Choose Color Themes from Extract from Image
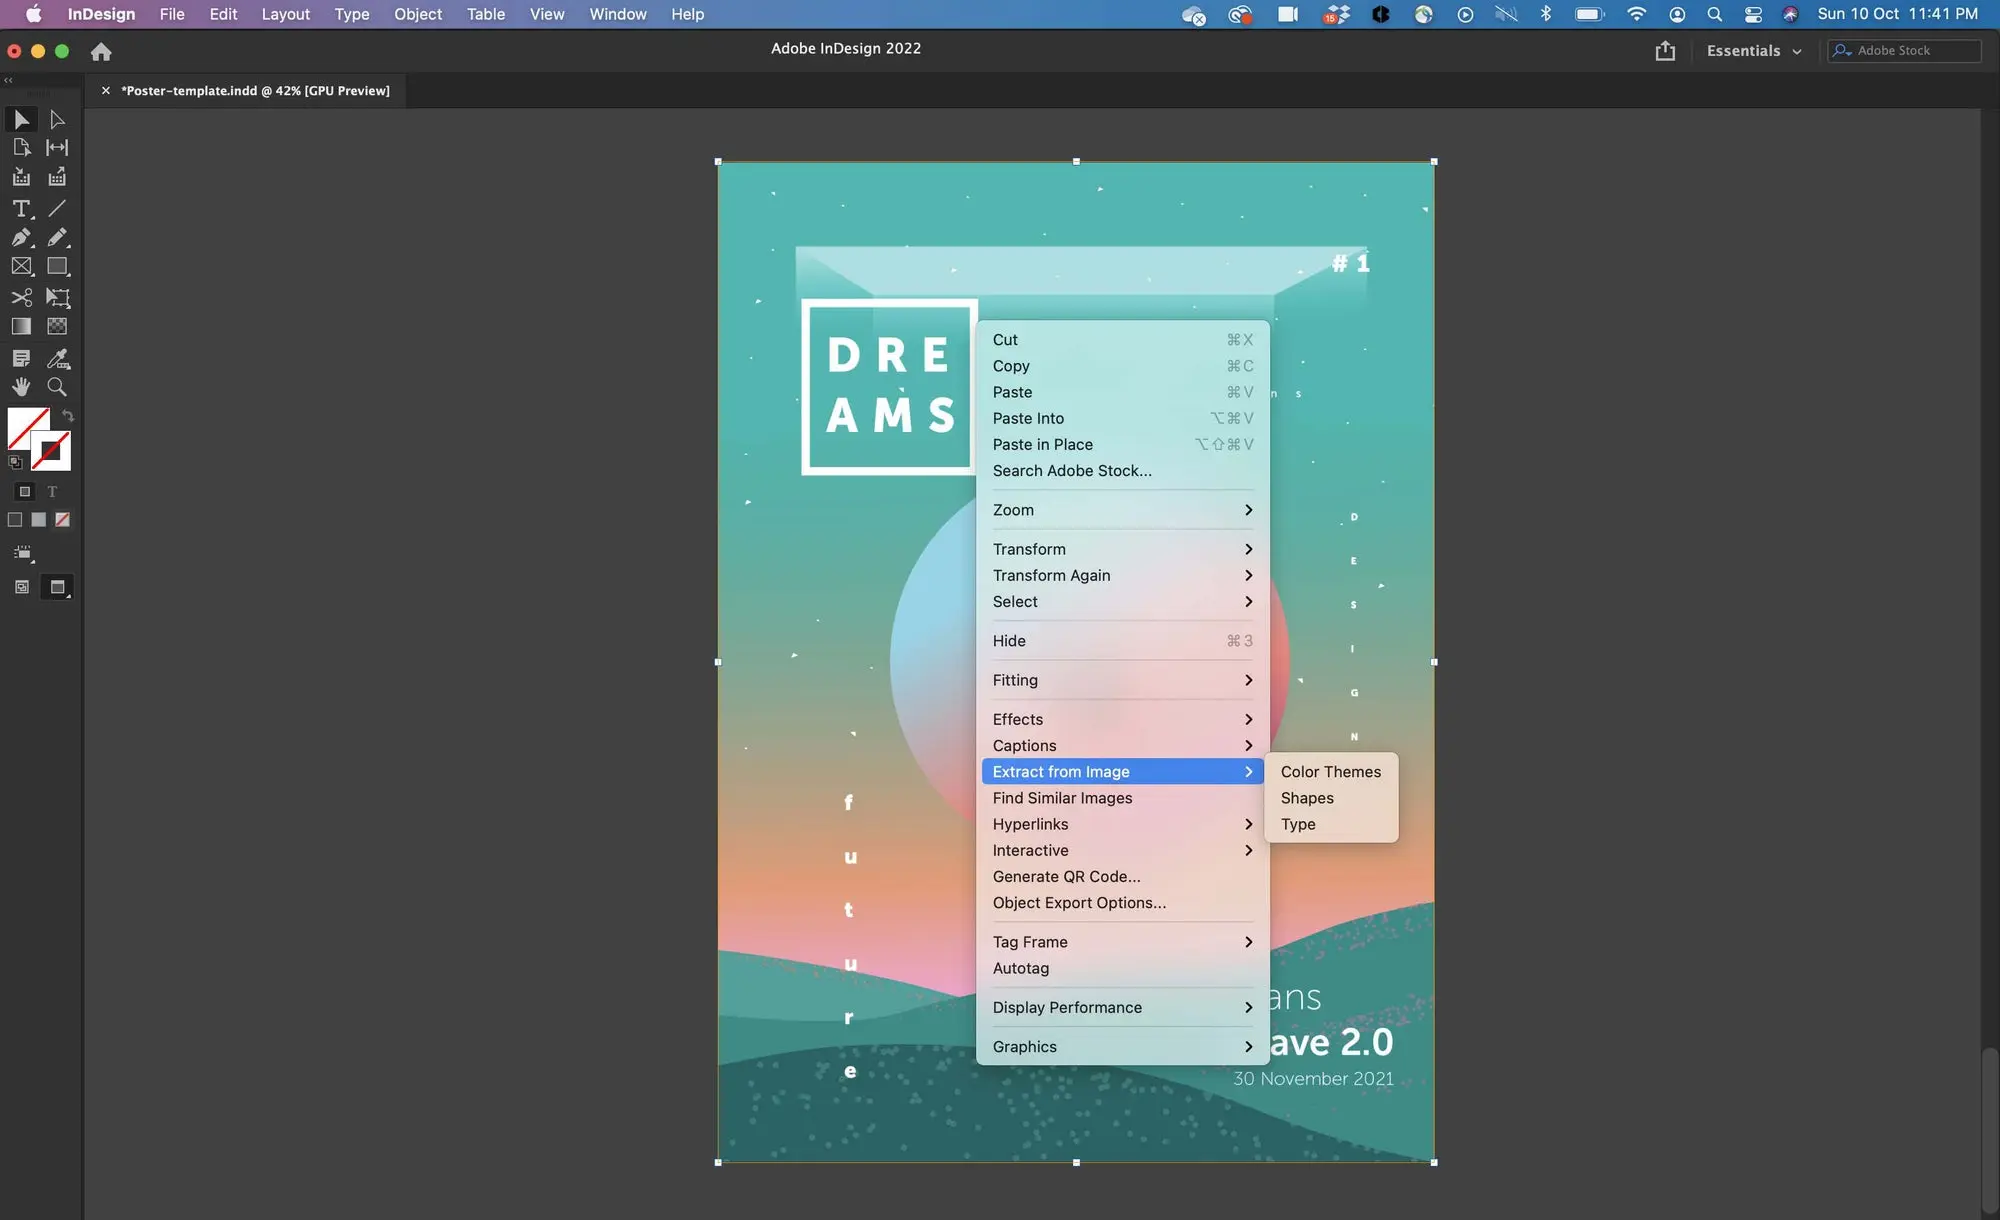The width and height of the screenshot is (2000, 1220). pyautogui.click(x=1331, y=771)
